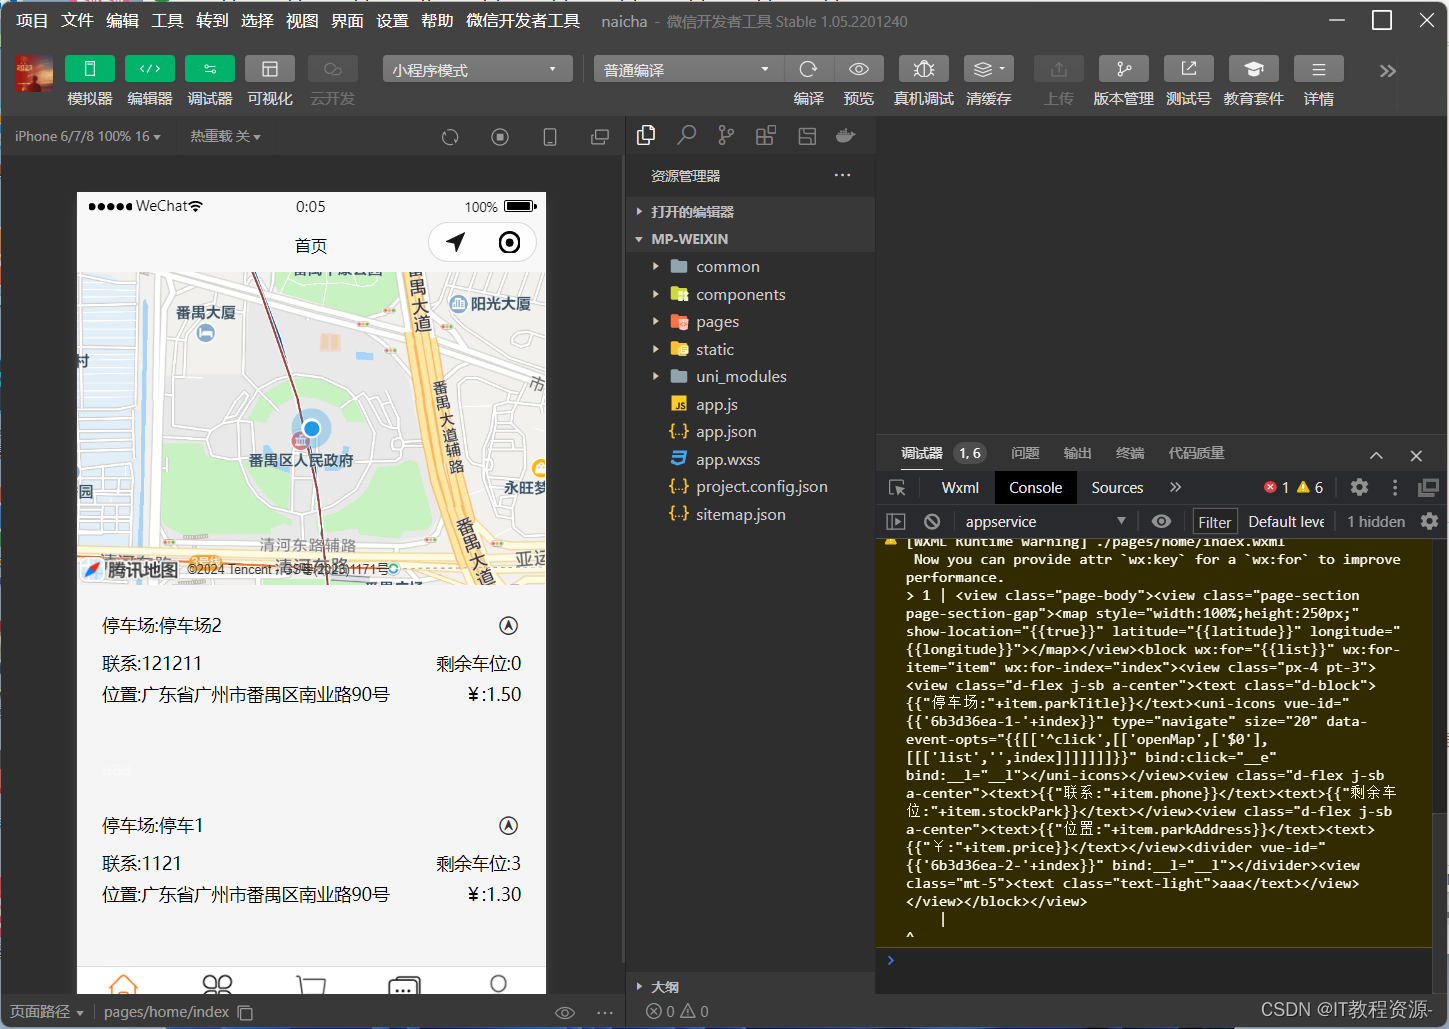This screenshot has height=1029, width=1449.
Task: Expand the toolbar overflow chevrons
Action: (x=1388, y=71)
